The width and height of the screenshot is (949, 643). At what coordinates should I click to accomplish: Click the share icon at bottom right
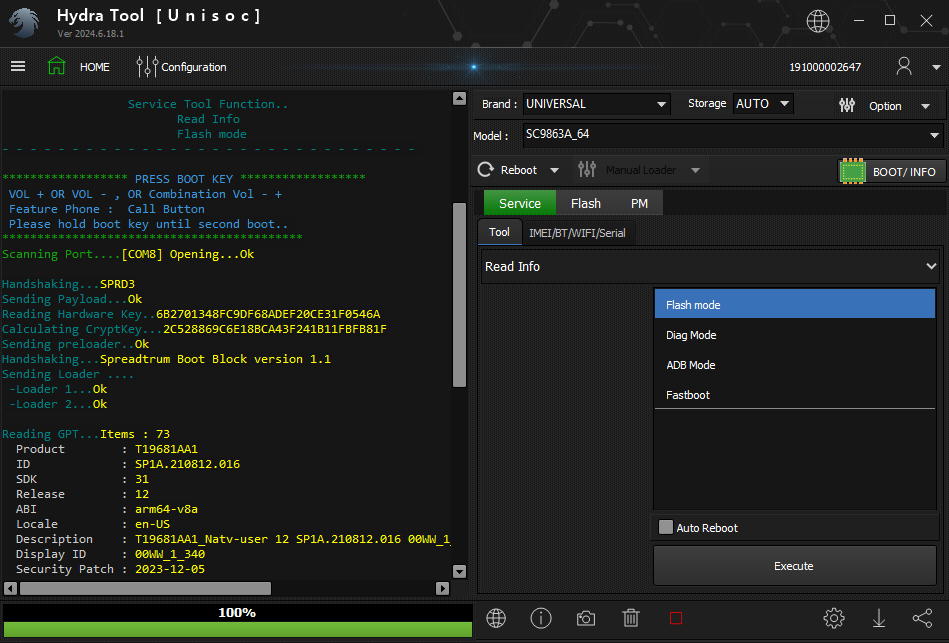922,618
